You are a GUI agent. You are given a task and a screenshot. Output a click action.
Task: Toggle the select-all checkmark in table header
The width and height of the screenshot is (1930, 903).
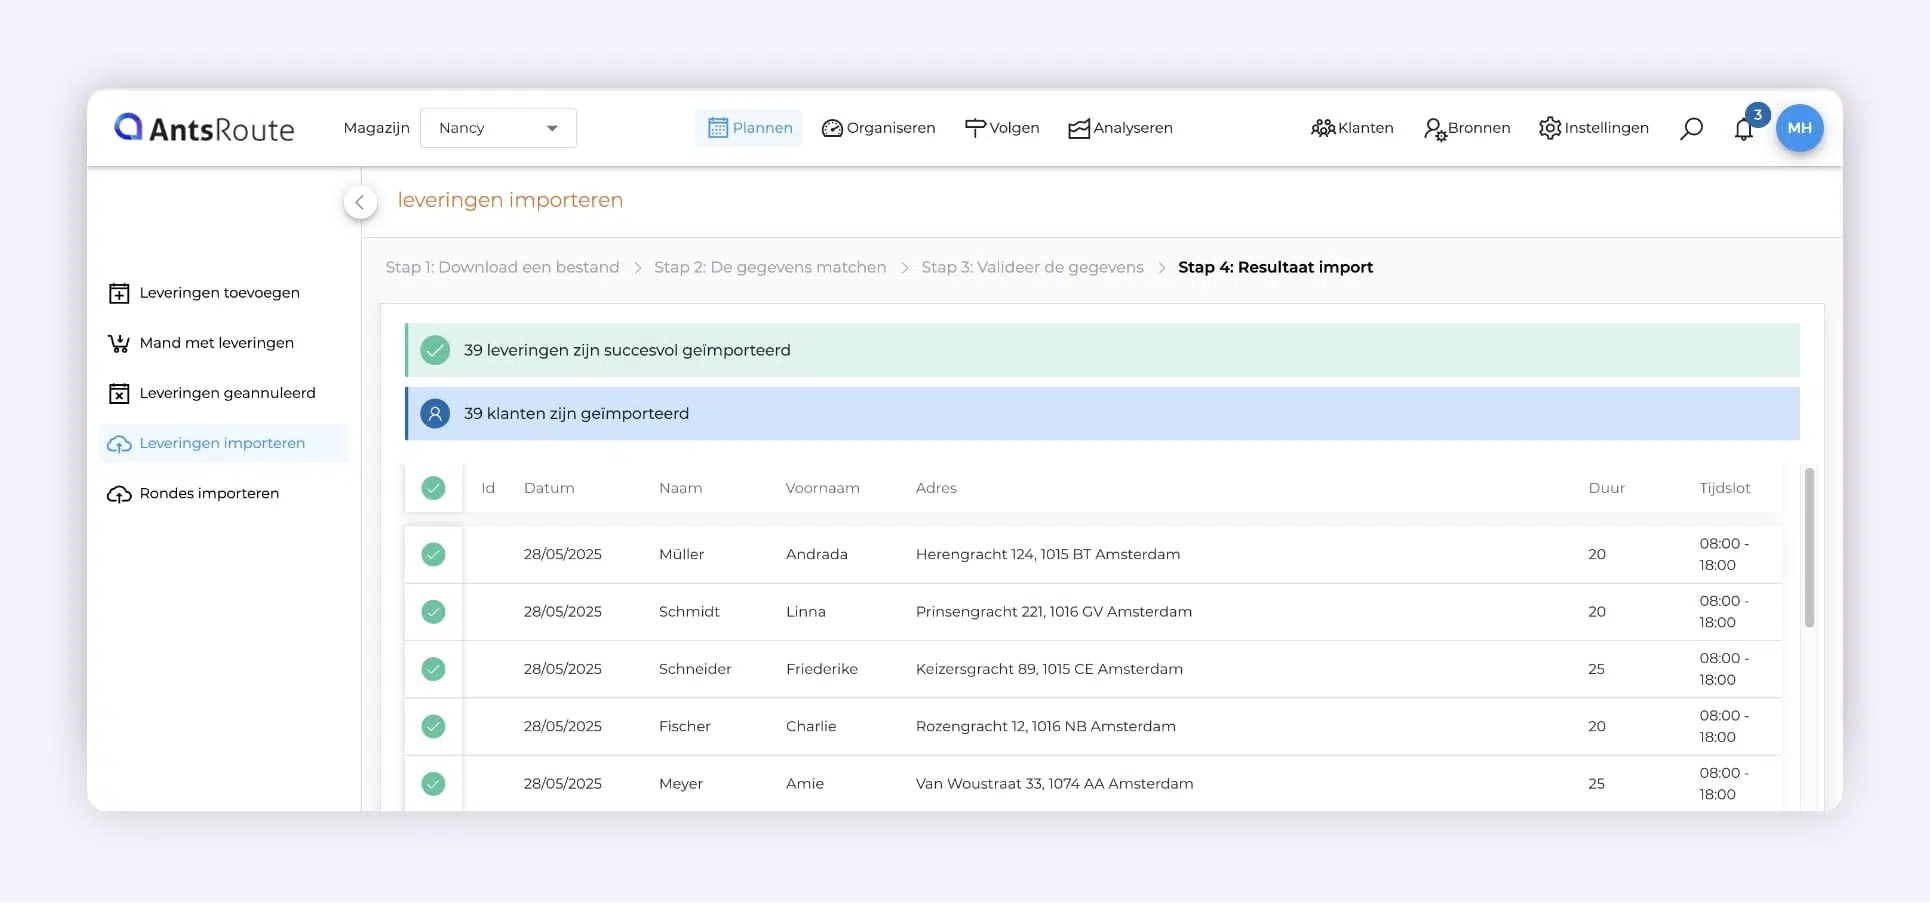click(433, 488)
